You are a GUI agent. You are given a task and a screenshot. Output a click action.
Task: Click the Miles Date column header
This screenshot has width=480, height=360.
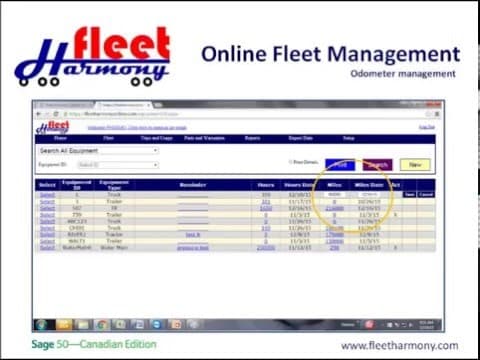pos(369,185)
